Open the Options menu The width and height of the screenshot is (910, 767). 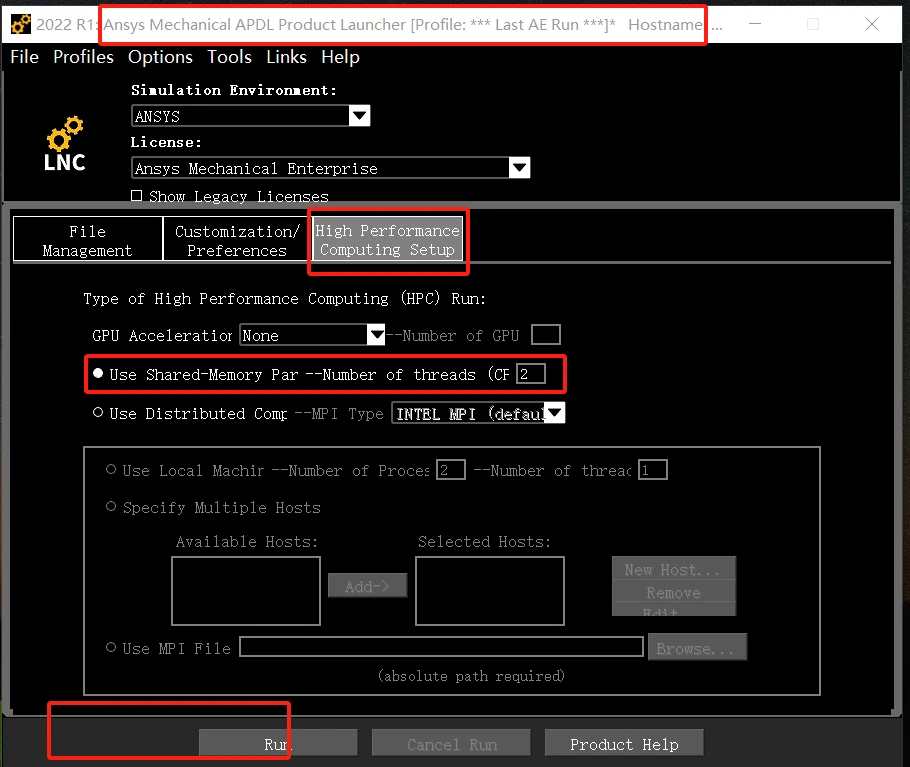(160, 57)
